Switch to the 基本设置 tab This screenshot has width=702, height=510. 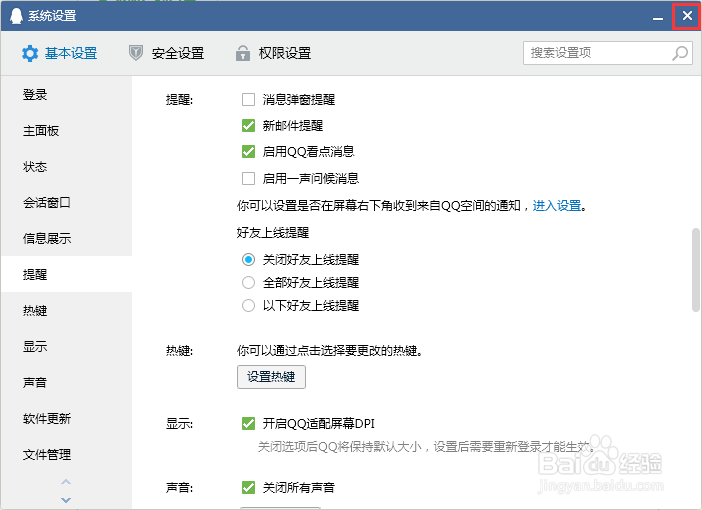click(60, 53)
